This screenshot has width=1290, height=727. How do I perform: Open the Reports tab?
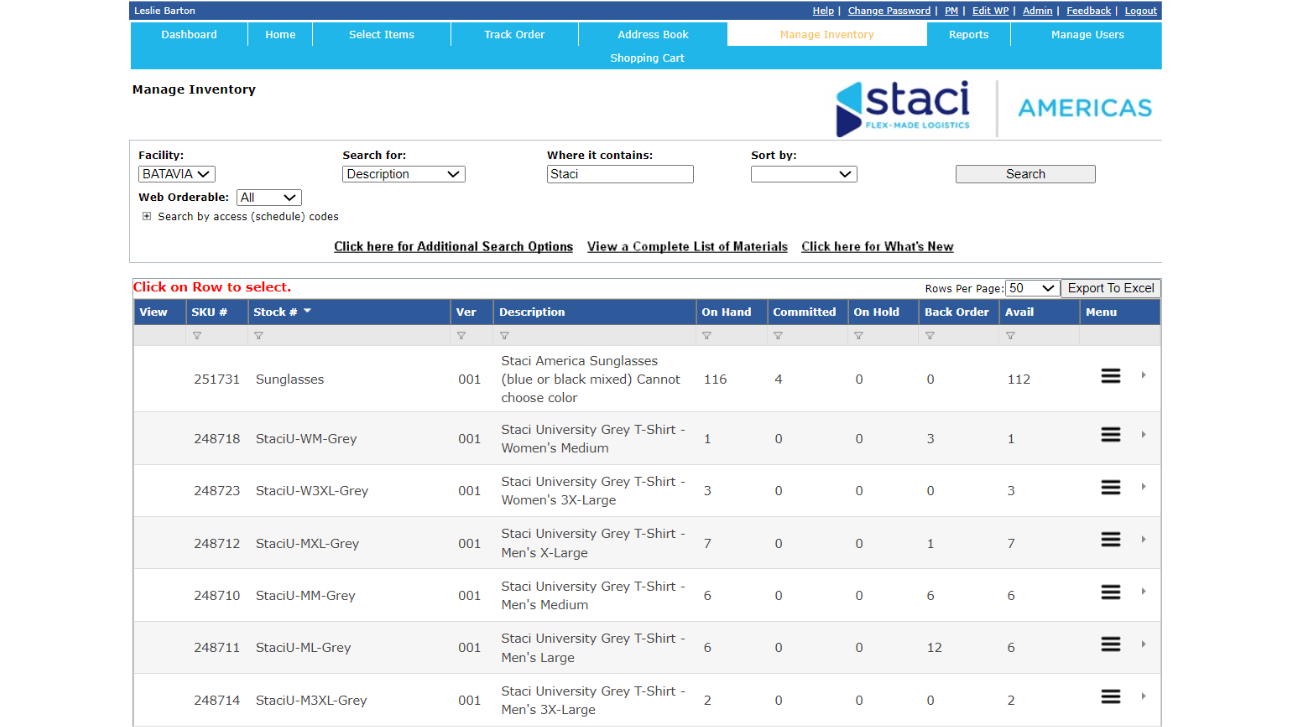click(968, 34)
